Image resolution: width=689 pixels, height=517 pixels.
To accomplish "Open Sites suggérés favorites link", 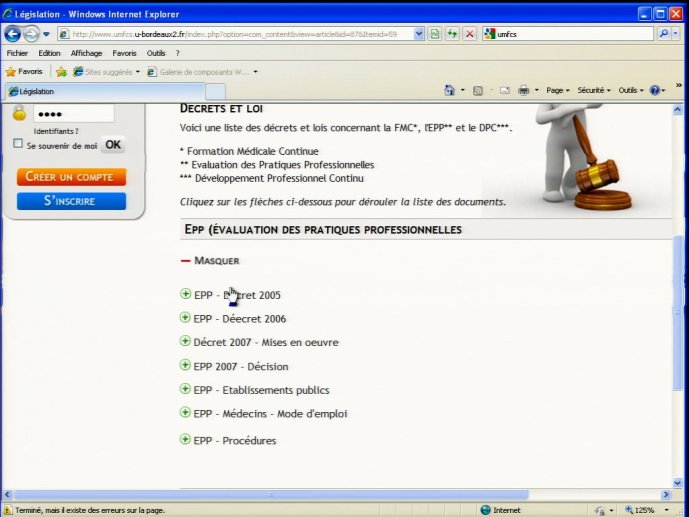I will (106, 72).
